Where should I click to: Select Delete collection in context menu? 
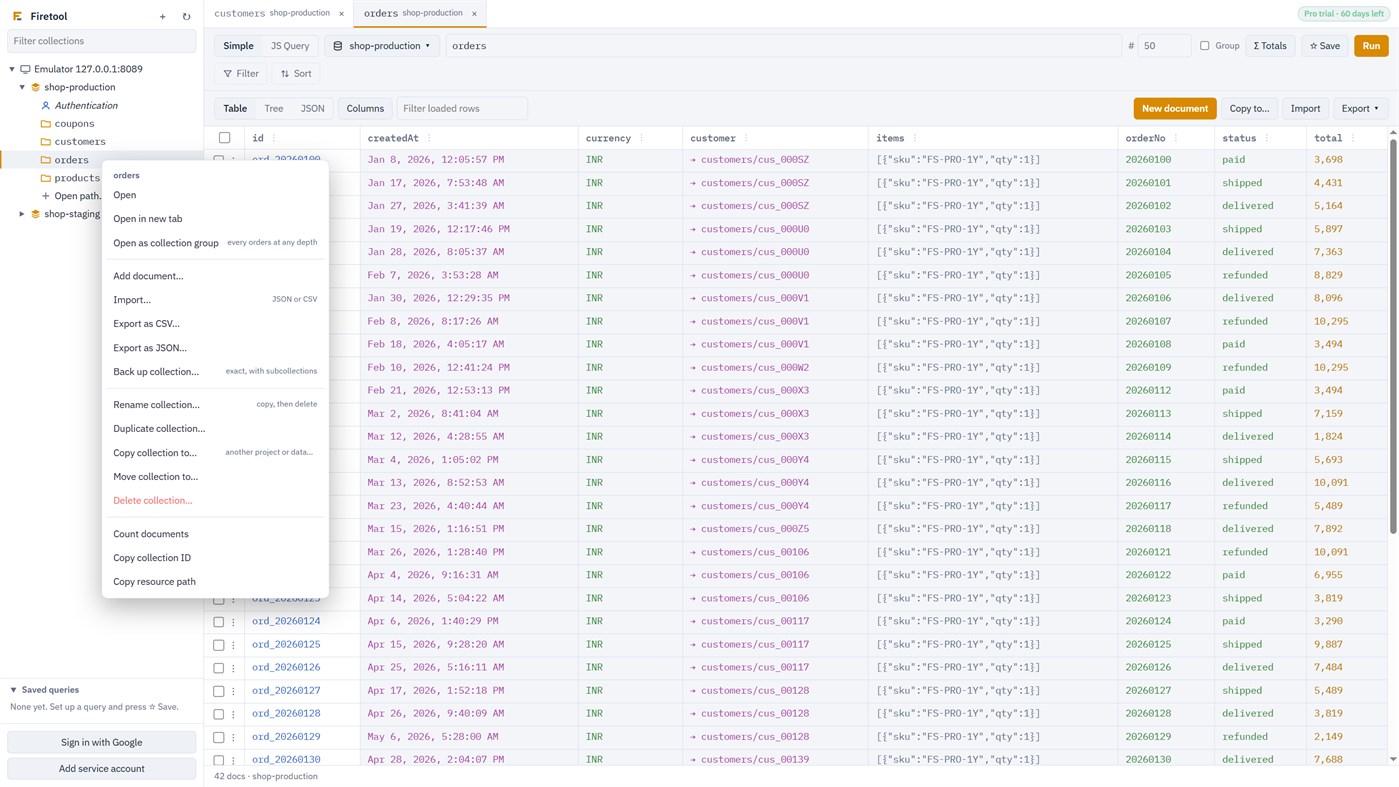point(153,501)
